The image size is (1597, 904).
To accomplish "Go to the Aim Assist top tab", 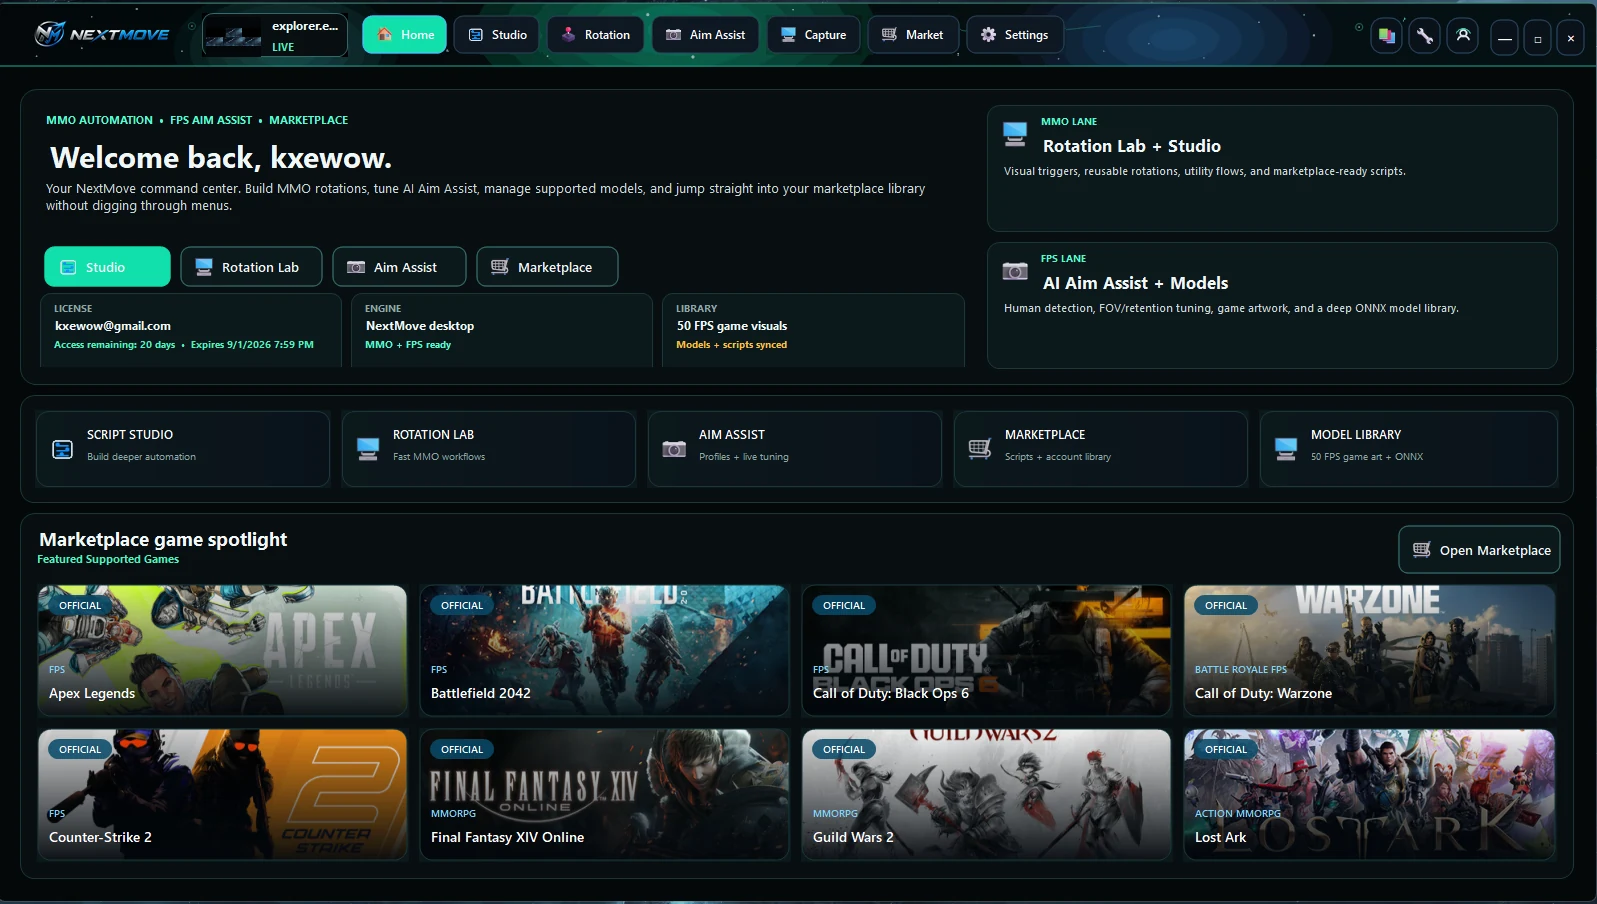I will [x=705, y=35].
